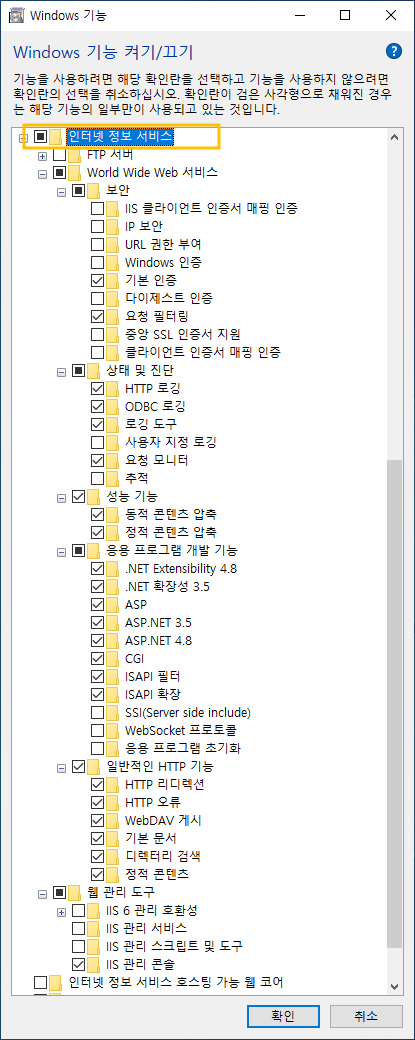Collapse the 성능 기능 node
The width and height of the screenshot is (415, 1040).
click(62, 496)
